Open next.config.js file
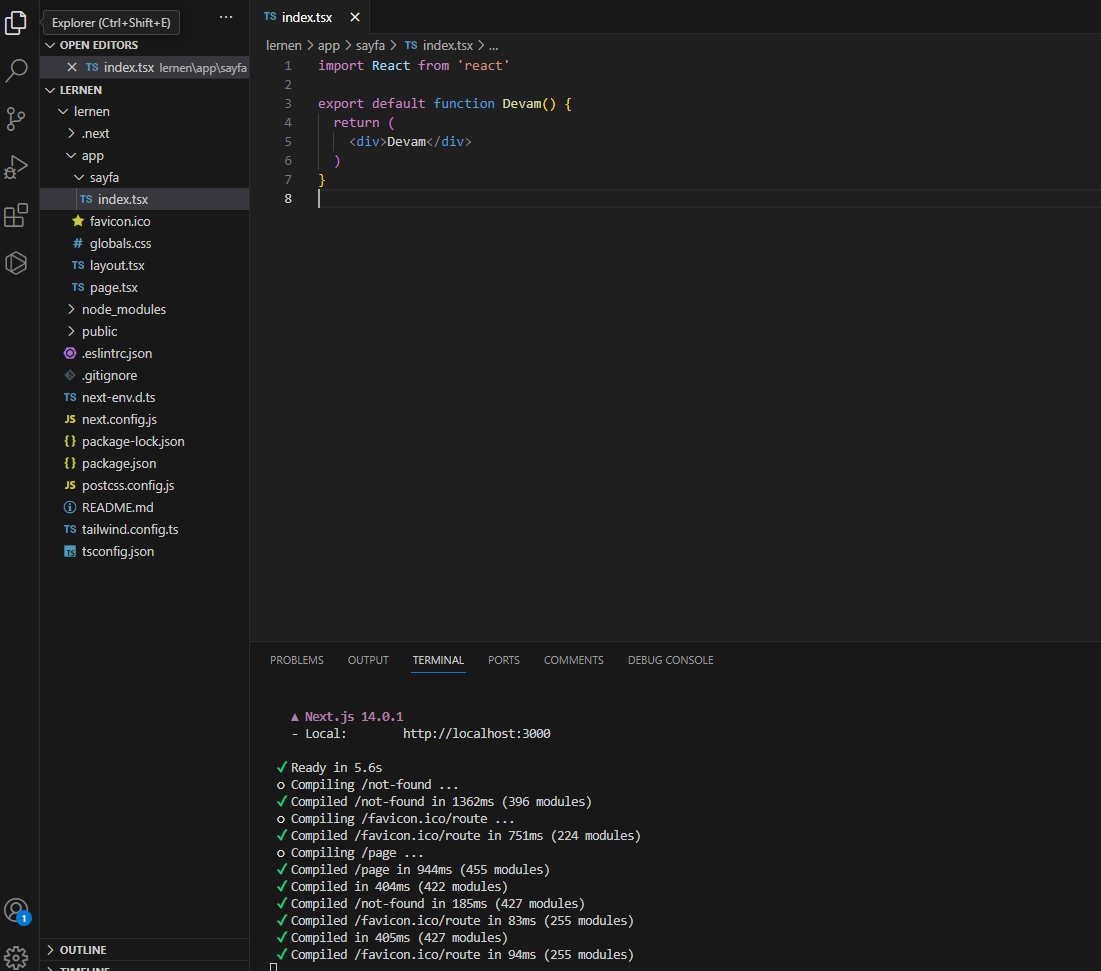1101x971 pixels. tap(145, 419)
